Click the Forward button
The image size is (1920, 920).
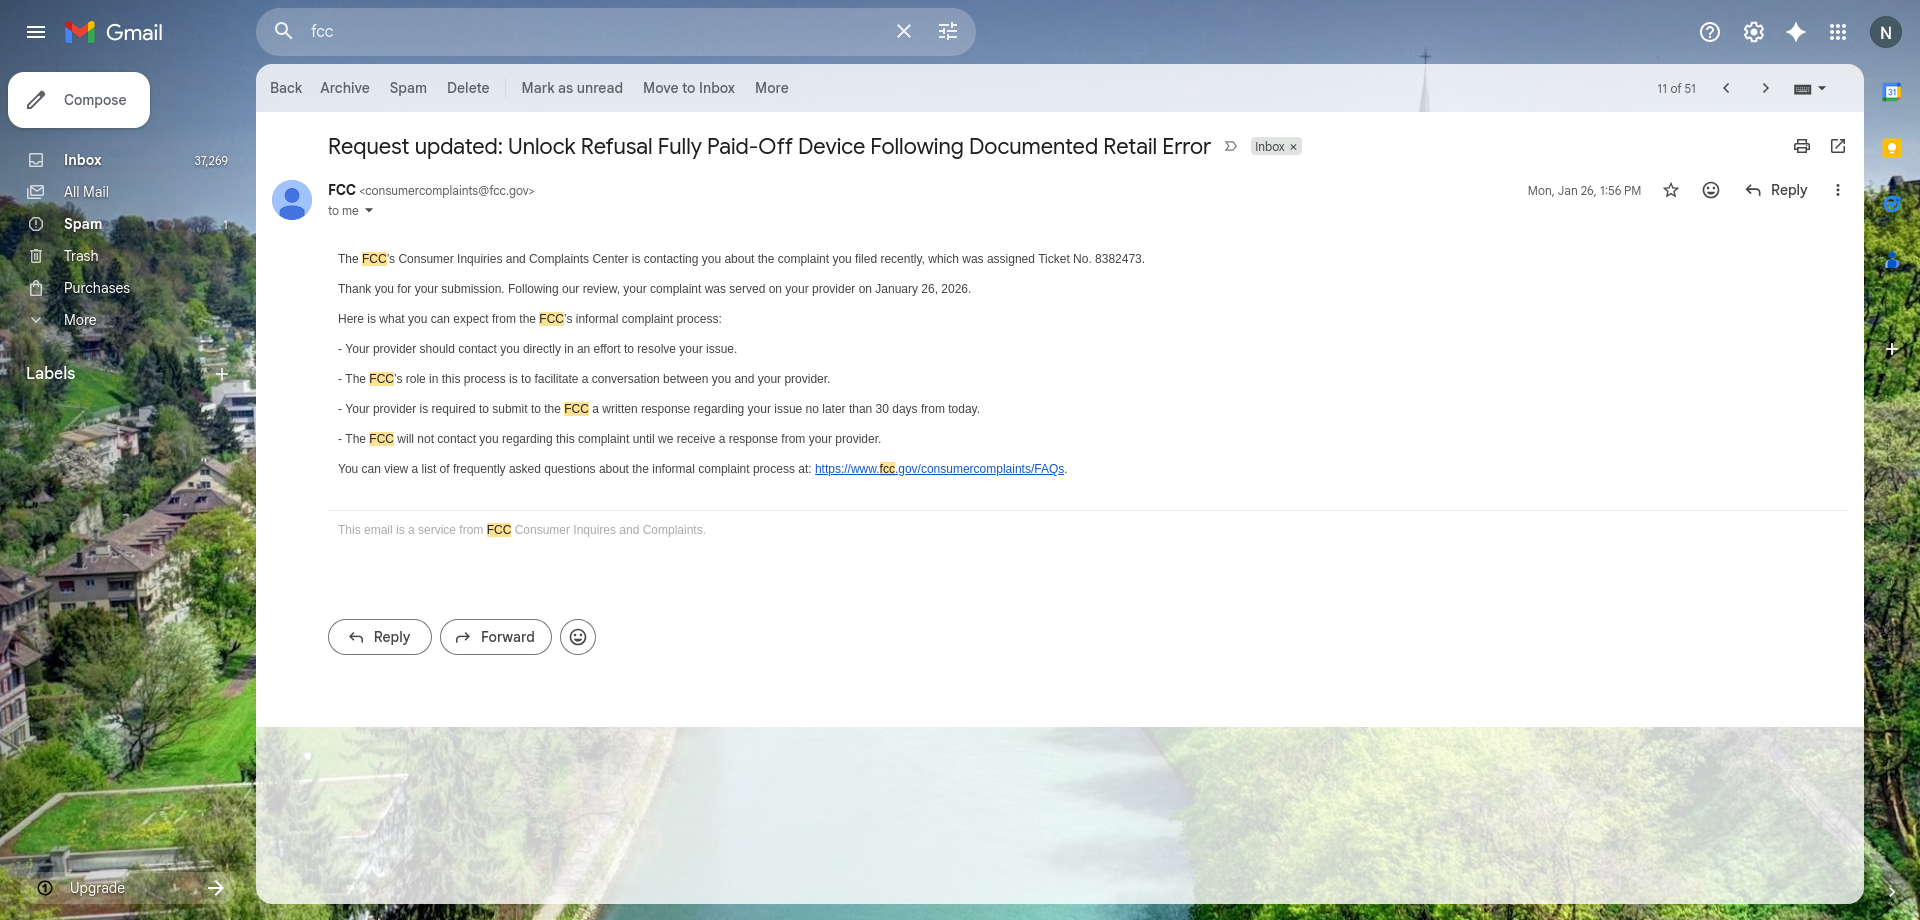click(x=495, y=637)
